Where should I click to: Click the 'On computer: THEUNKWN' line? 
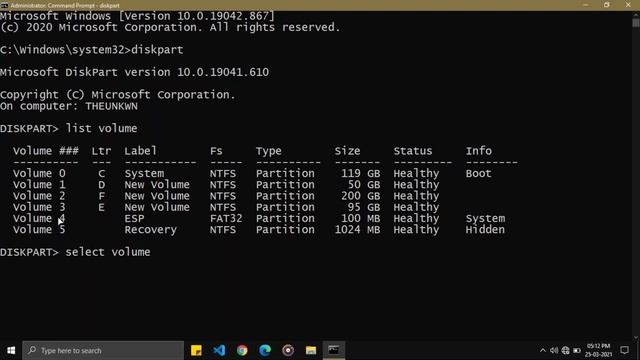[69, 107]
